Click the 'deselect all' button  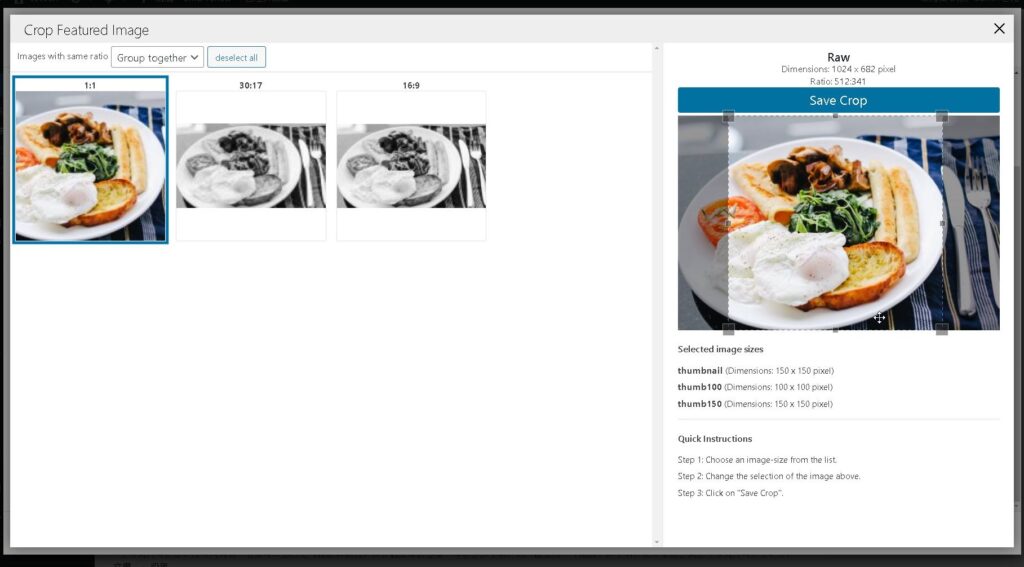[236, 58]
